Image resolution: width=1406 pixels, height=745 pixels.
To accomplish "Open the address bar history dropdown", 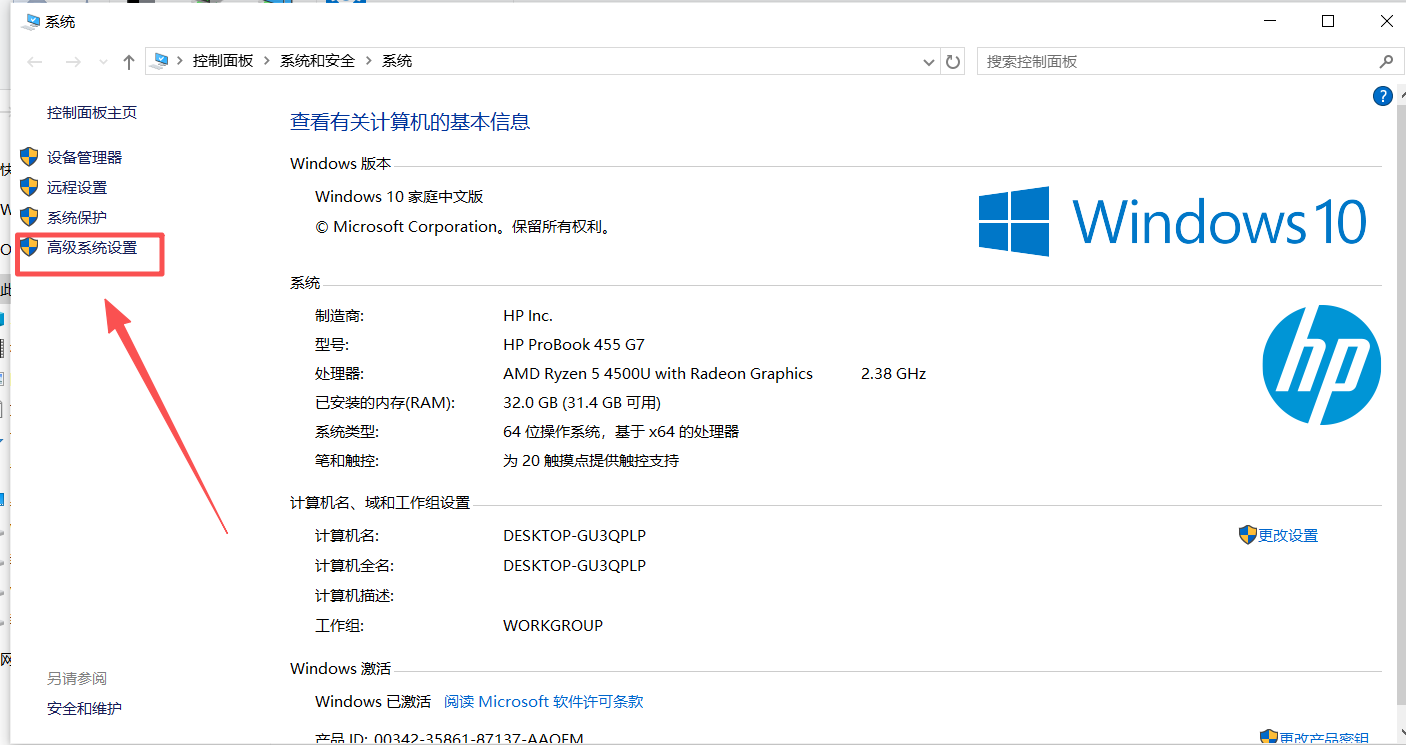I will click(928, 62).
